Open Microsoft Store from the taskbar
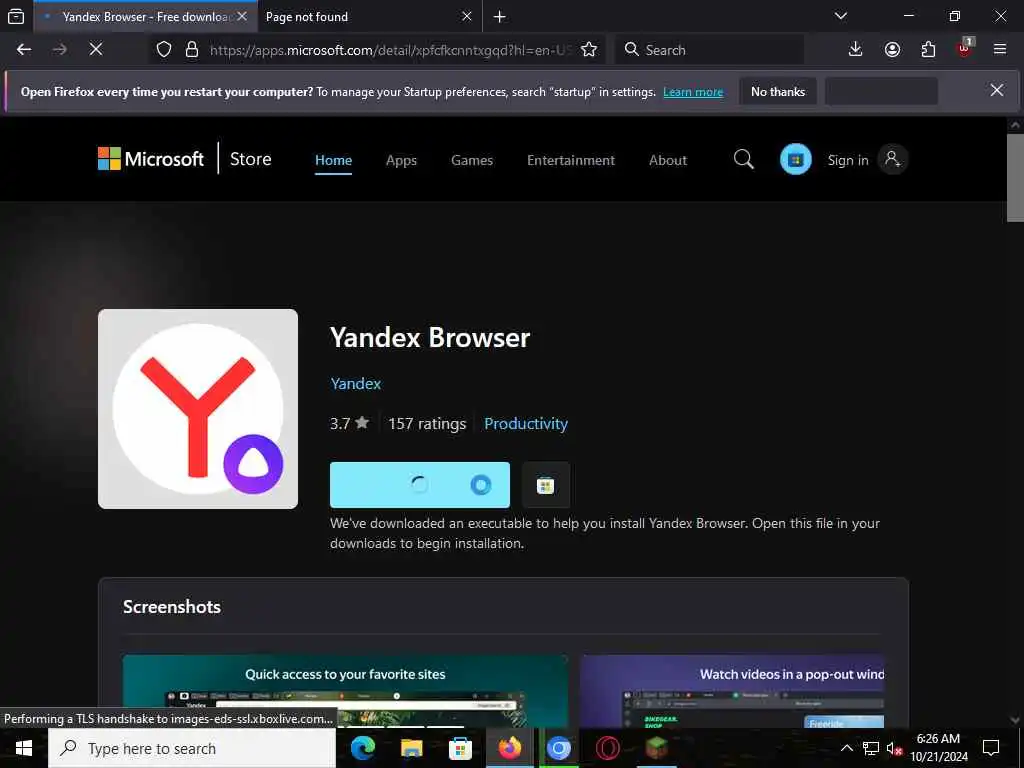The image size is (1024, 768). (460, 748)
